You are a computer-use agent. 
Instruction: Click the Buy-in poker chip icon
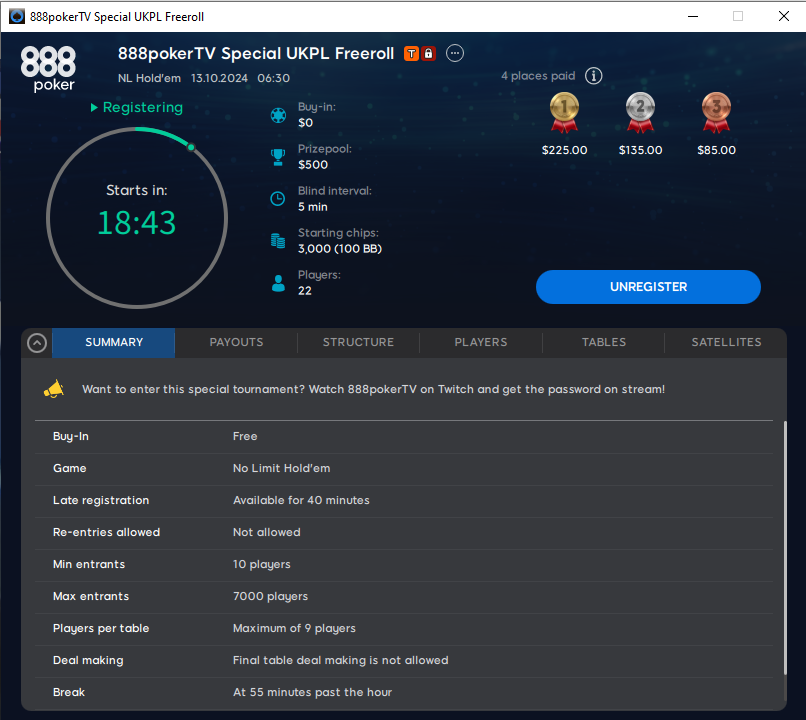(278, 115)
